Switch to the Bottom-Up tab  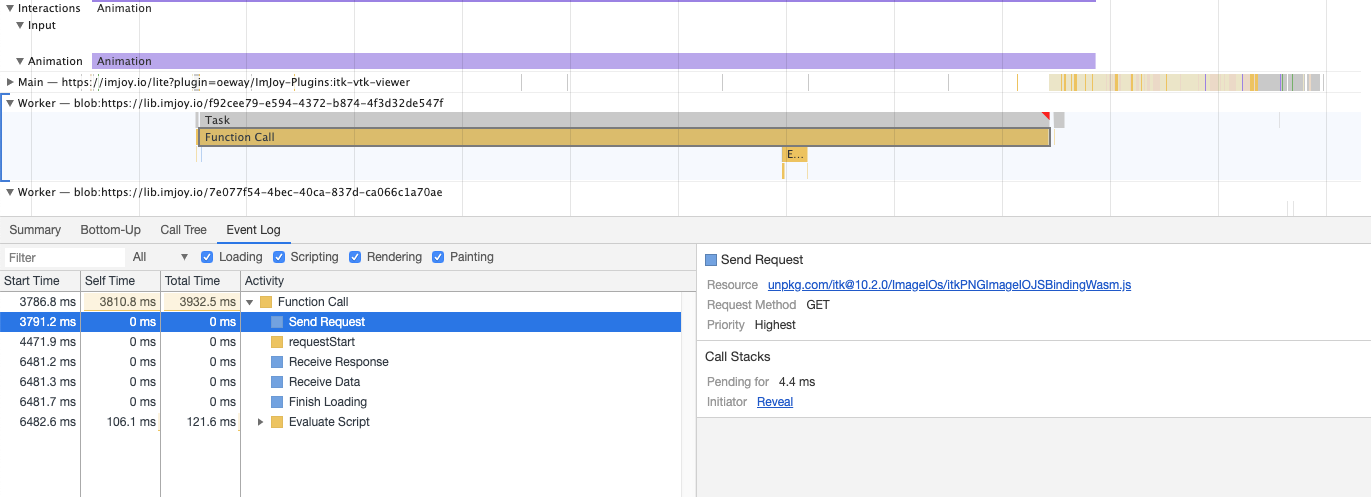pos(110,230)
